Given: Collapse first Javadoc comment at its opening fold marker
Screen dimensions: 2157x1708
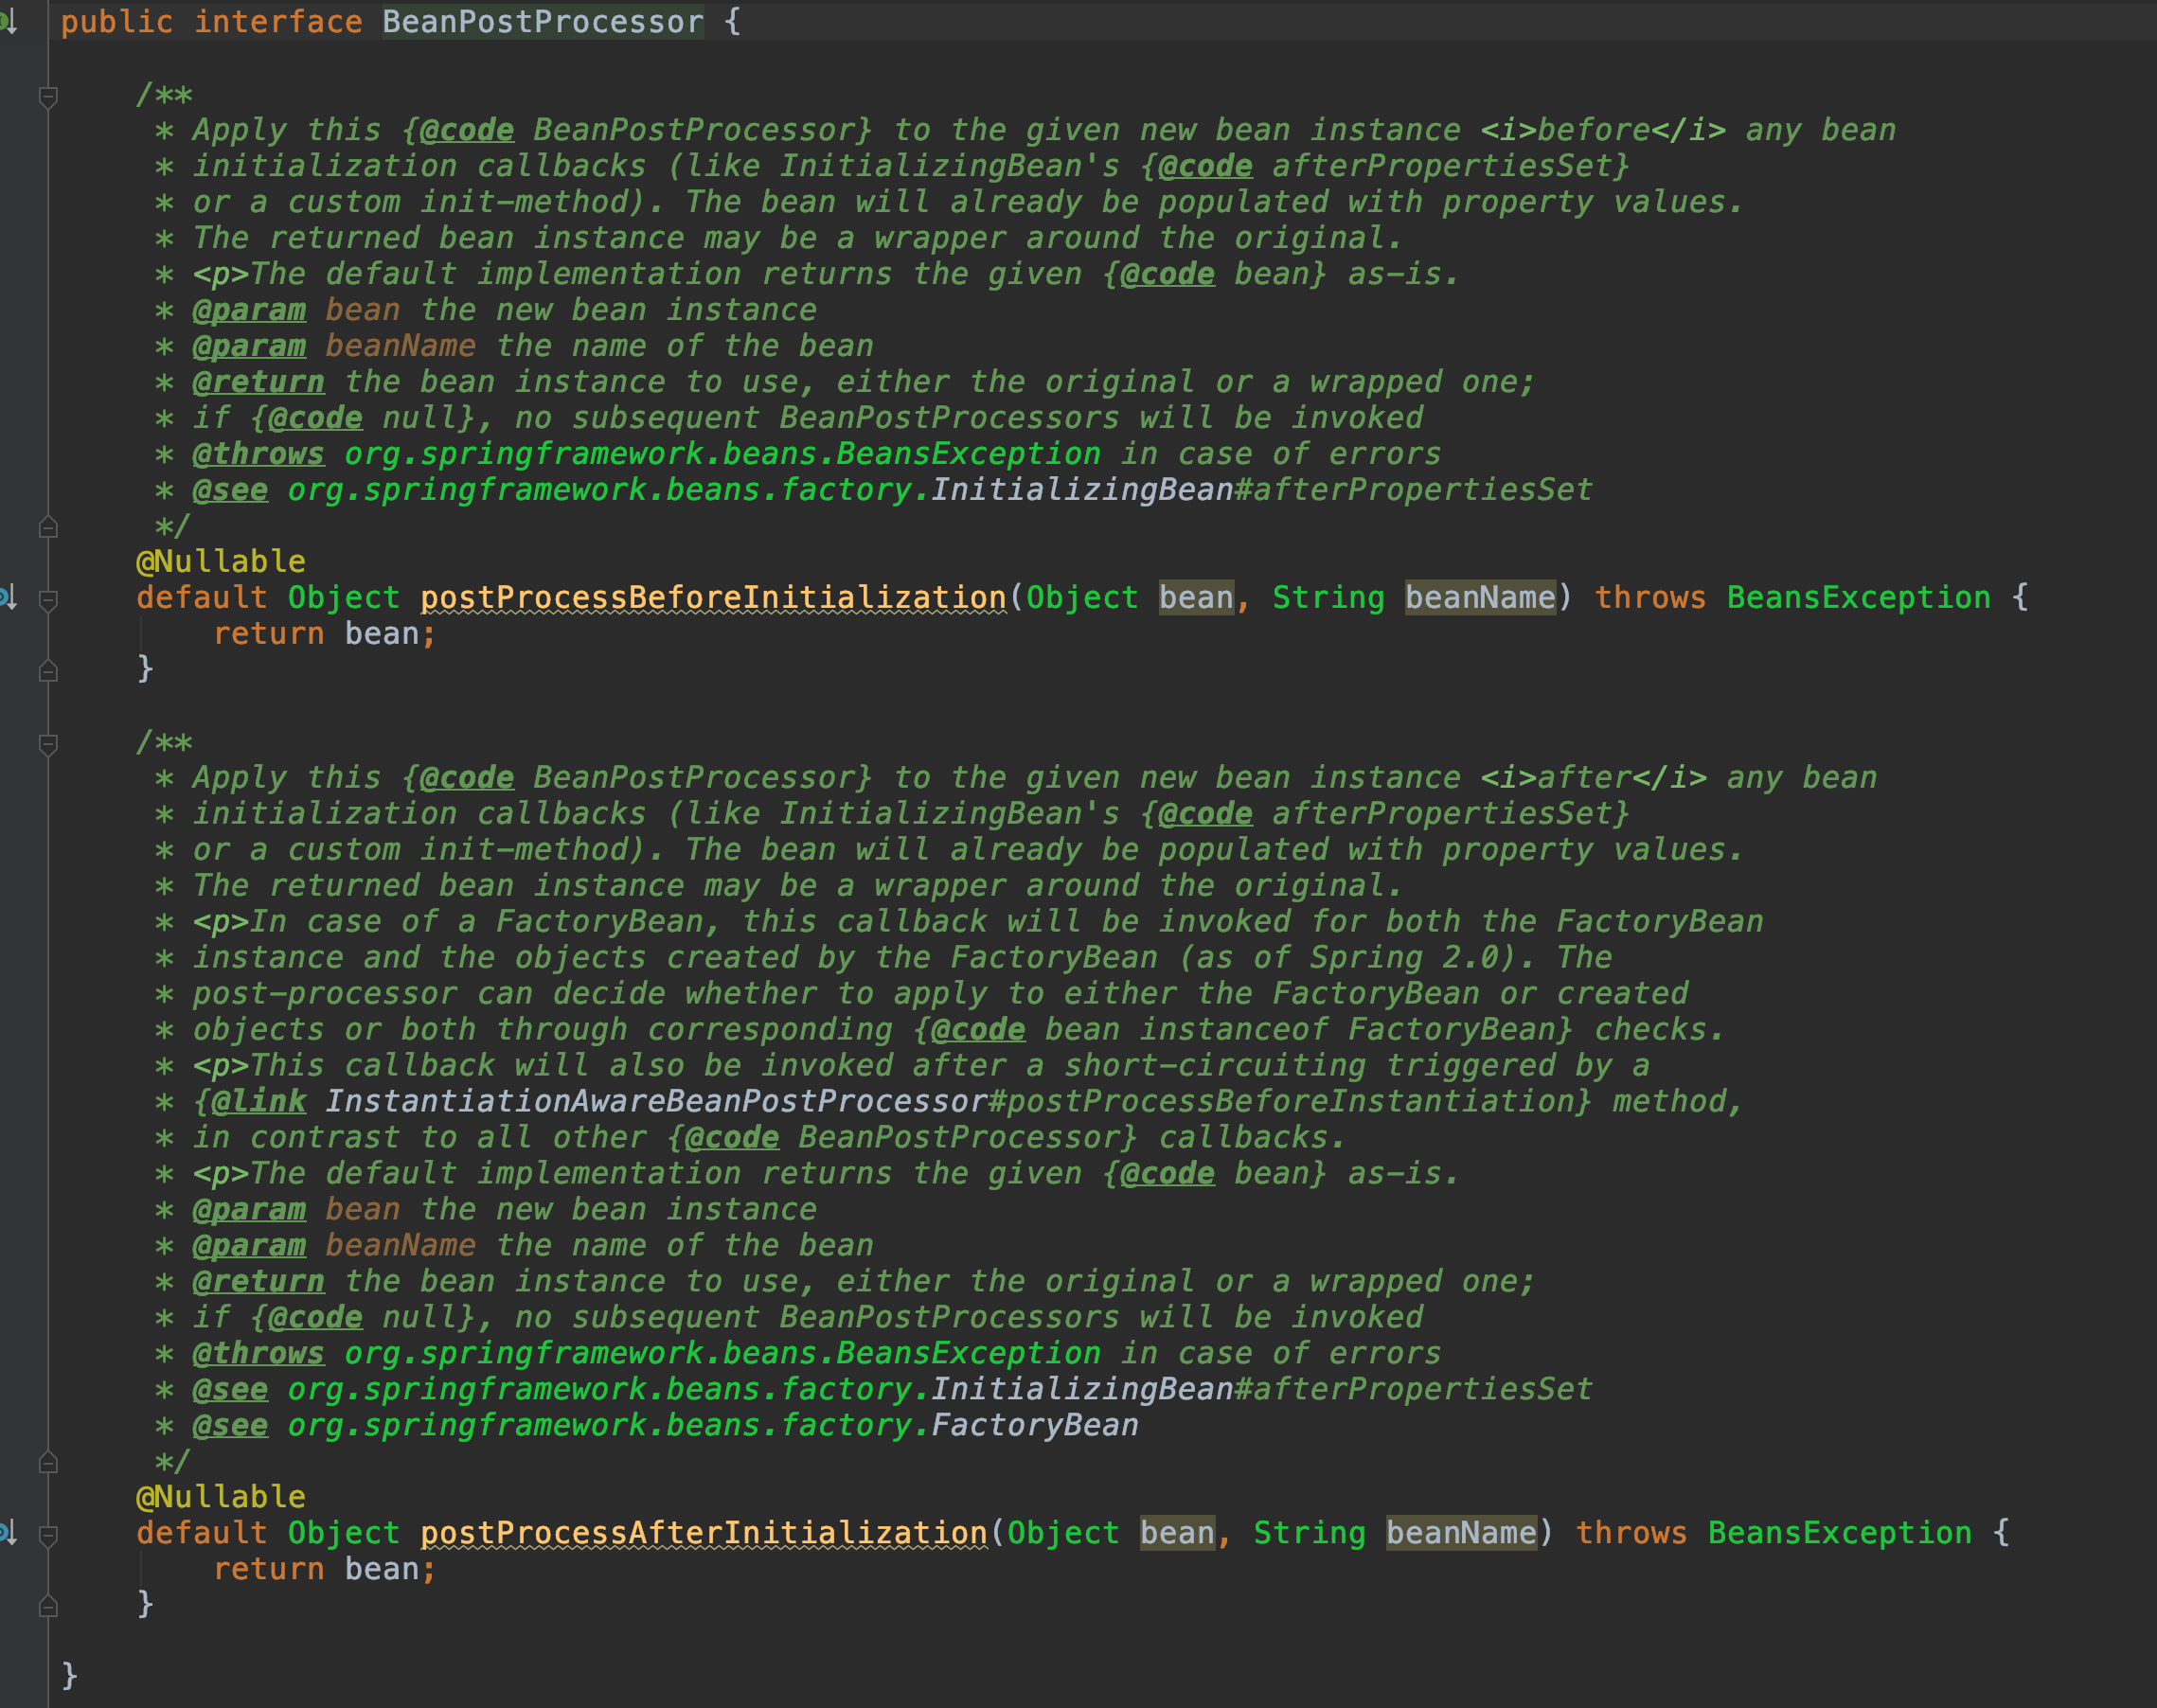Looking at the screenshot, I should point(48,96).
